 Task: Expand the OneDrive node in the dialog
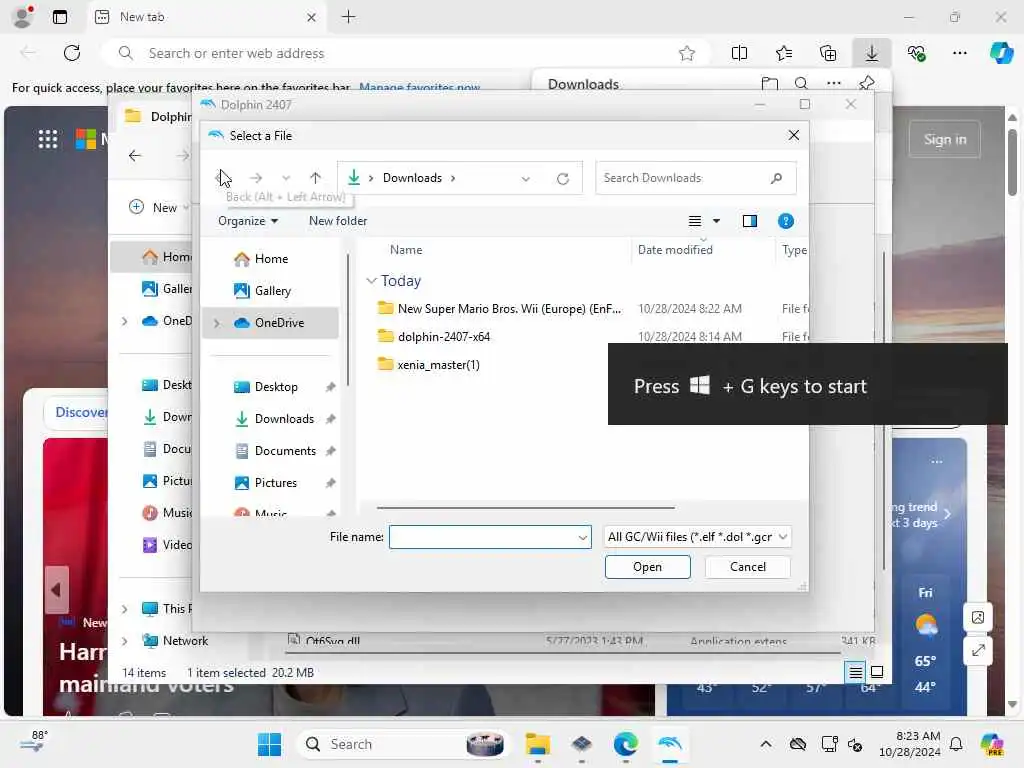(217, 323)
